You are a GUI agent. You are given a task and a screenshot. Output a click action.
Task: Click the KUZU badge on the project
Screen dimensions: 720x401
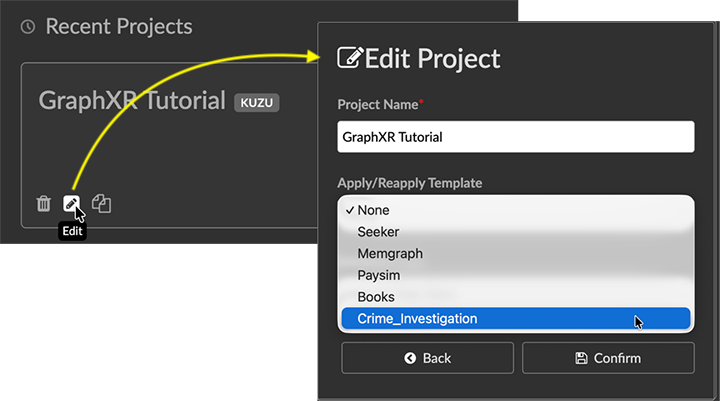tap(257, 102)
